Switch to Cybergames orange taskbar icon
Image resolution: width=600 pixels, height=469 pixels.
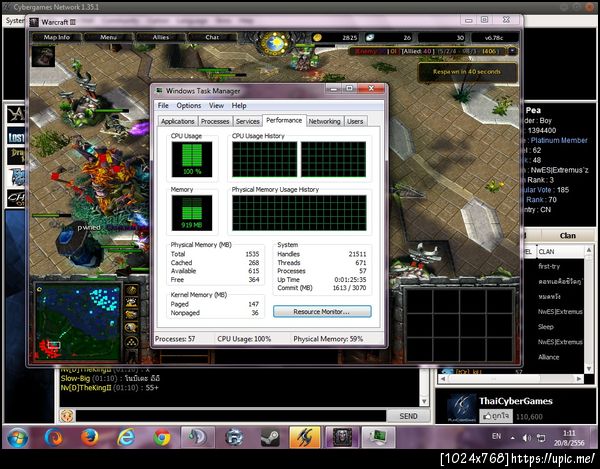[305, 437]
